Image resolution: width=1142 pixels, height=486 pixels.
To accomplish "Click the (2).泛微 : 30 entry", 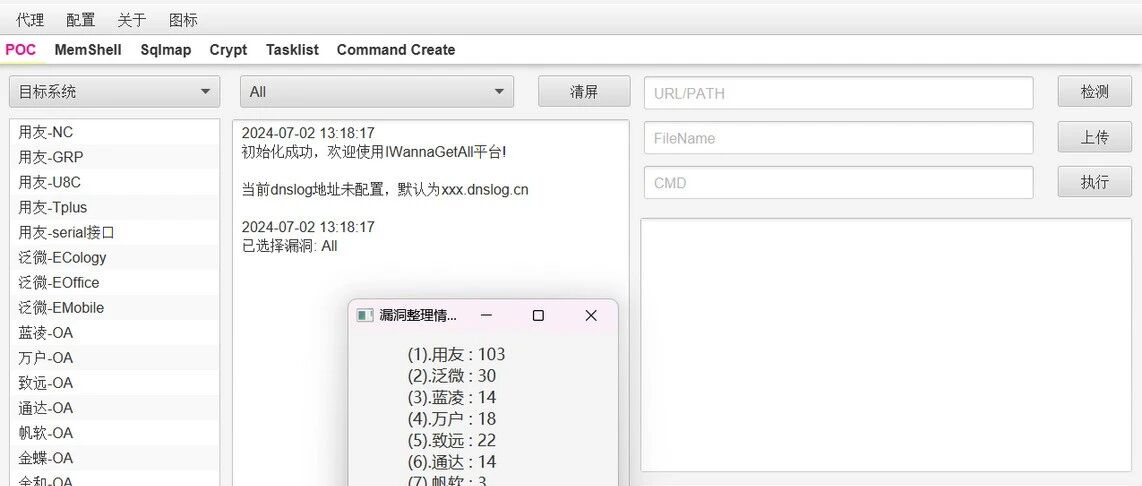I will [452, 376].
